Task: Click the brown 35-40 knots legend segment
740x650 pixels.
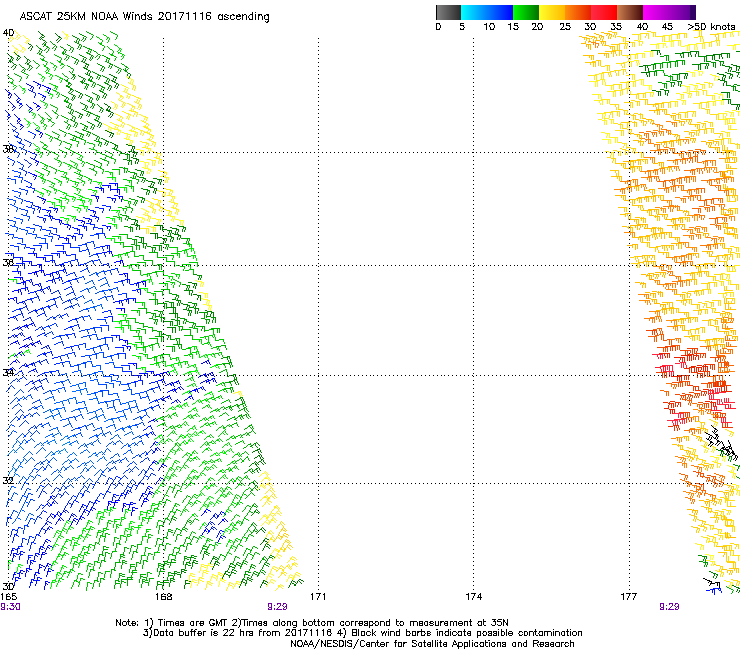Action: [630, 12]
